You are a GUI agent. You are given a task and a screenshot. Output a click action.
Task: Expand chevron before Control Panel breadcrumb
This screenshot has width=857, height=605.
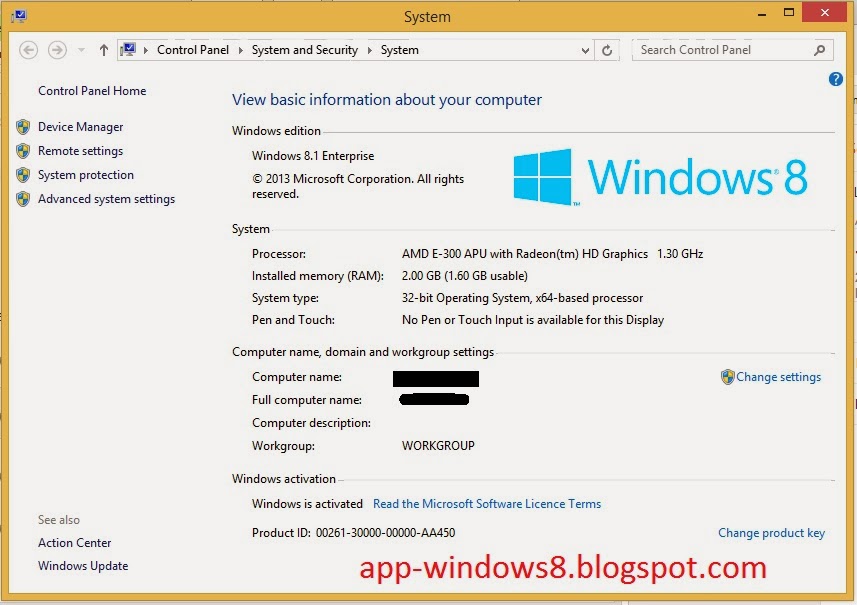(146, 50)
